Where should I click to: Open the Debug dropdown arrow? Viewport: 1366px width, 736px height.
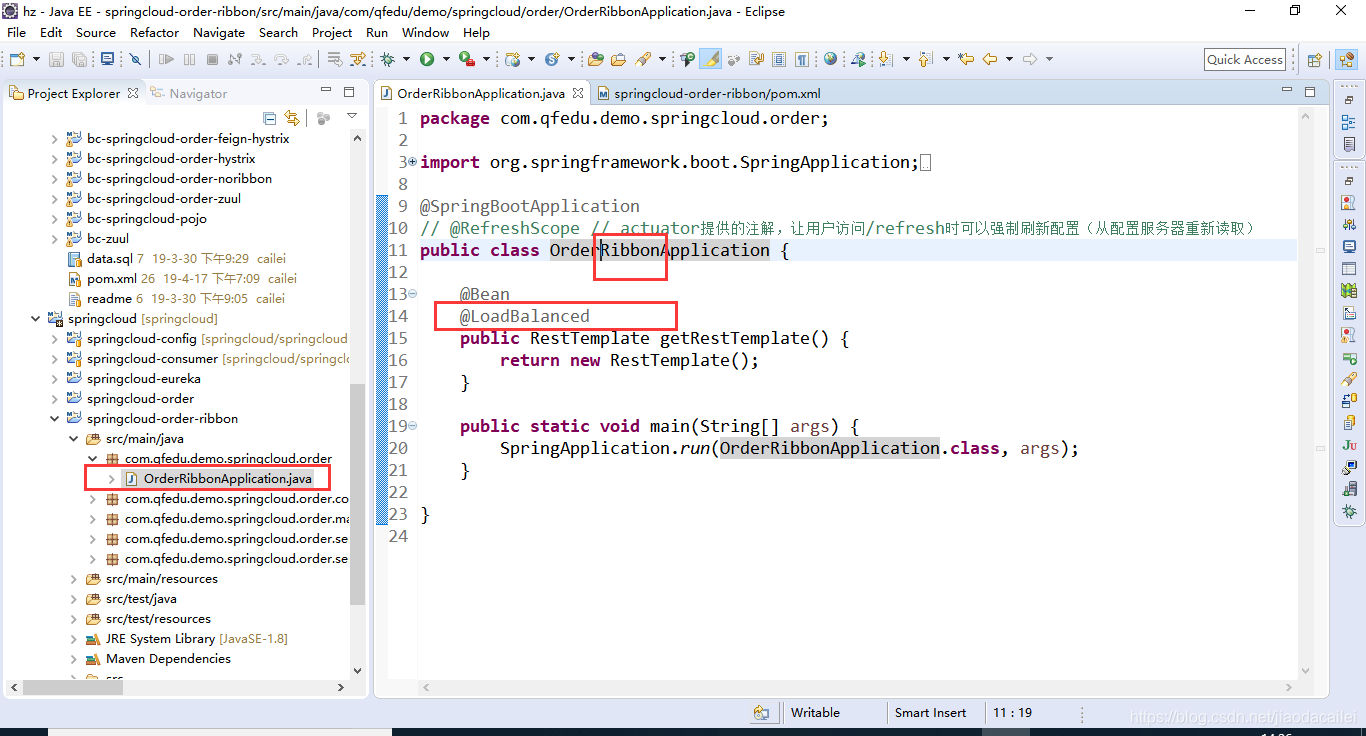point(406,59)
